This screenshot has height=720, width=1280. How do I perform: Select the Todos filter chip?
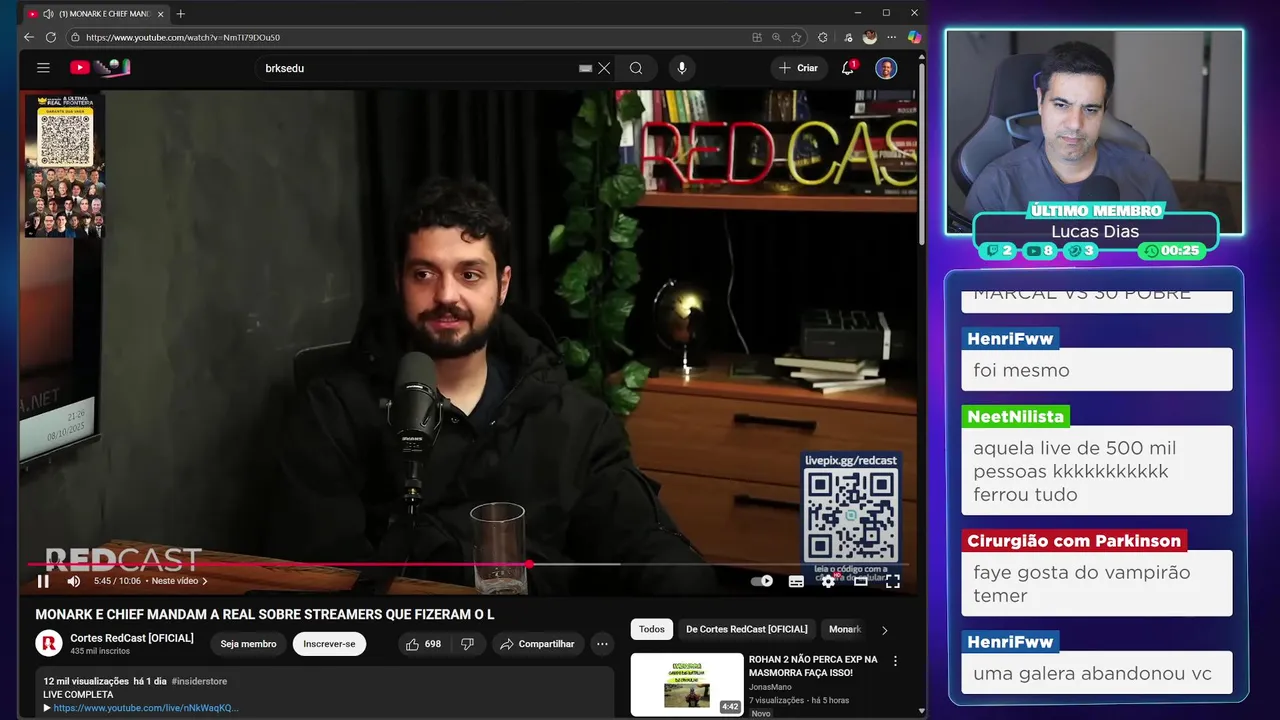point(652,629)
